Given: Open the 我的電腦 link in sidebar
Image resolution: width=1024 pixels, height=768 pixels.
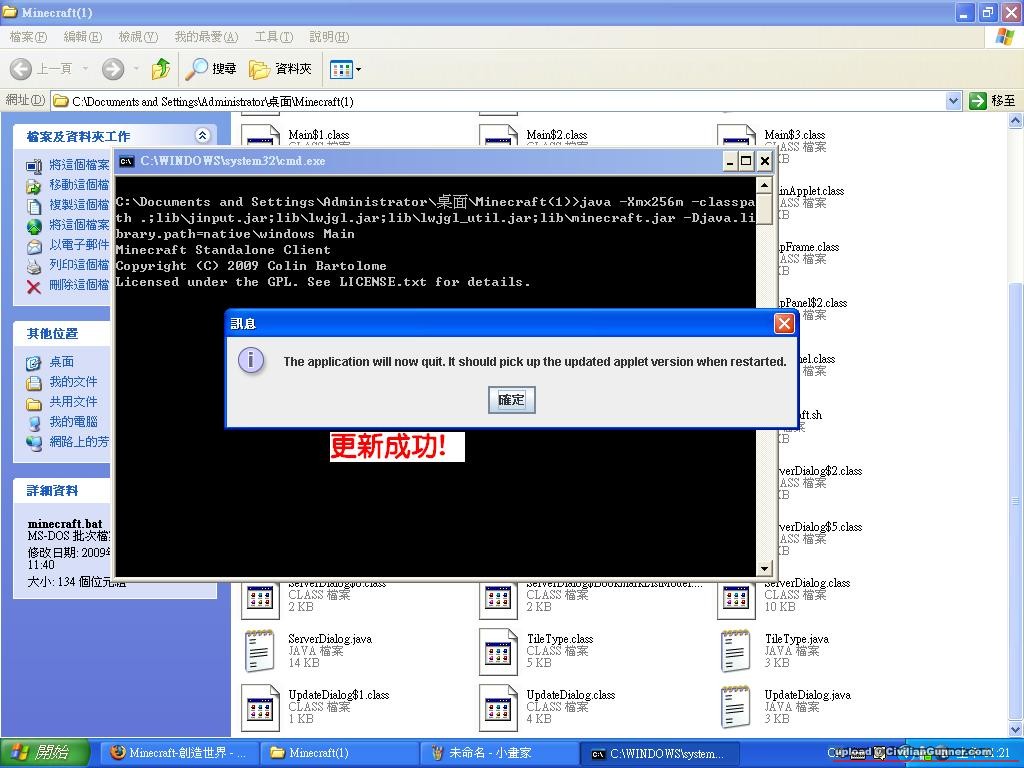Looking at the screenshot, I should click(x=73, y=422).
